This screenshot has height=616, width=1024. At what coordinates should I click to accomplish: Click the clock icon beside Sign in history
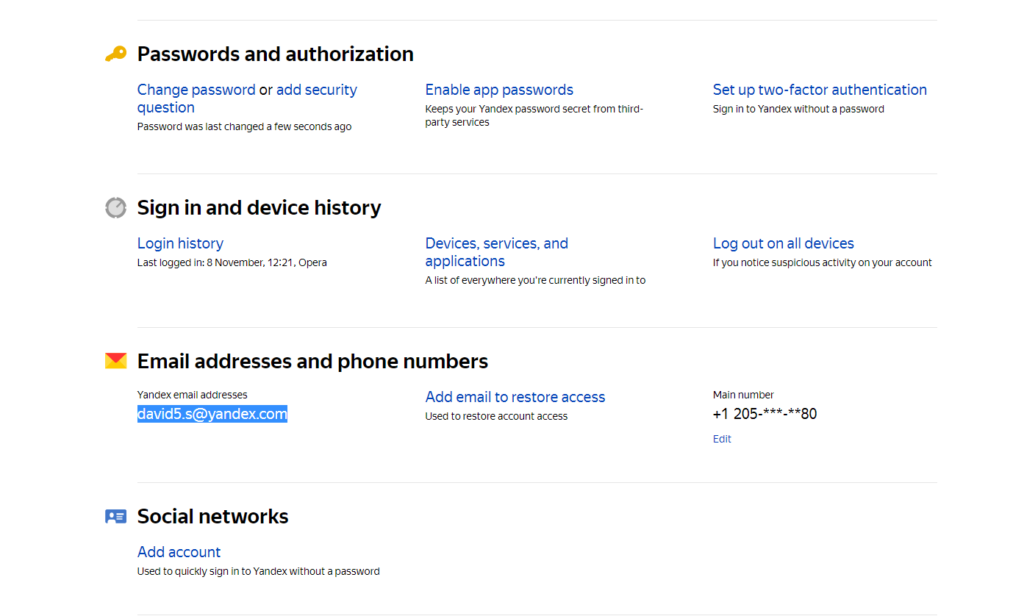(116, 208)
